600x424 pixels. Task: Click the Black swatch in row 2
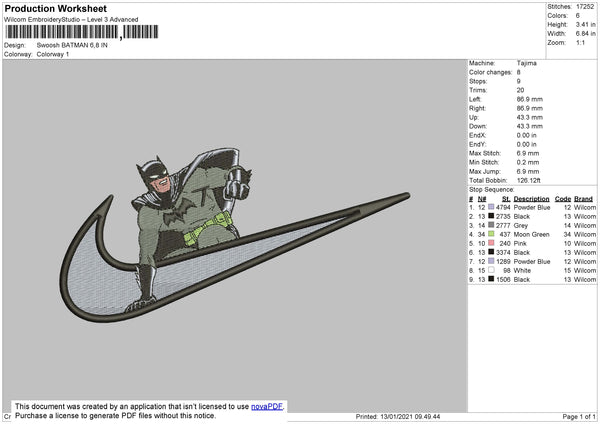pos(491,216)
